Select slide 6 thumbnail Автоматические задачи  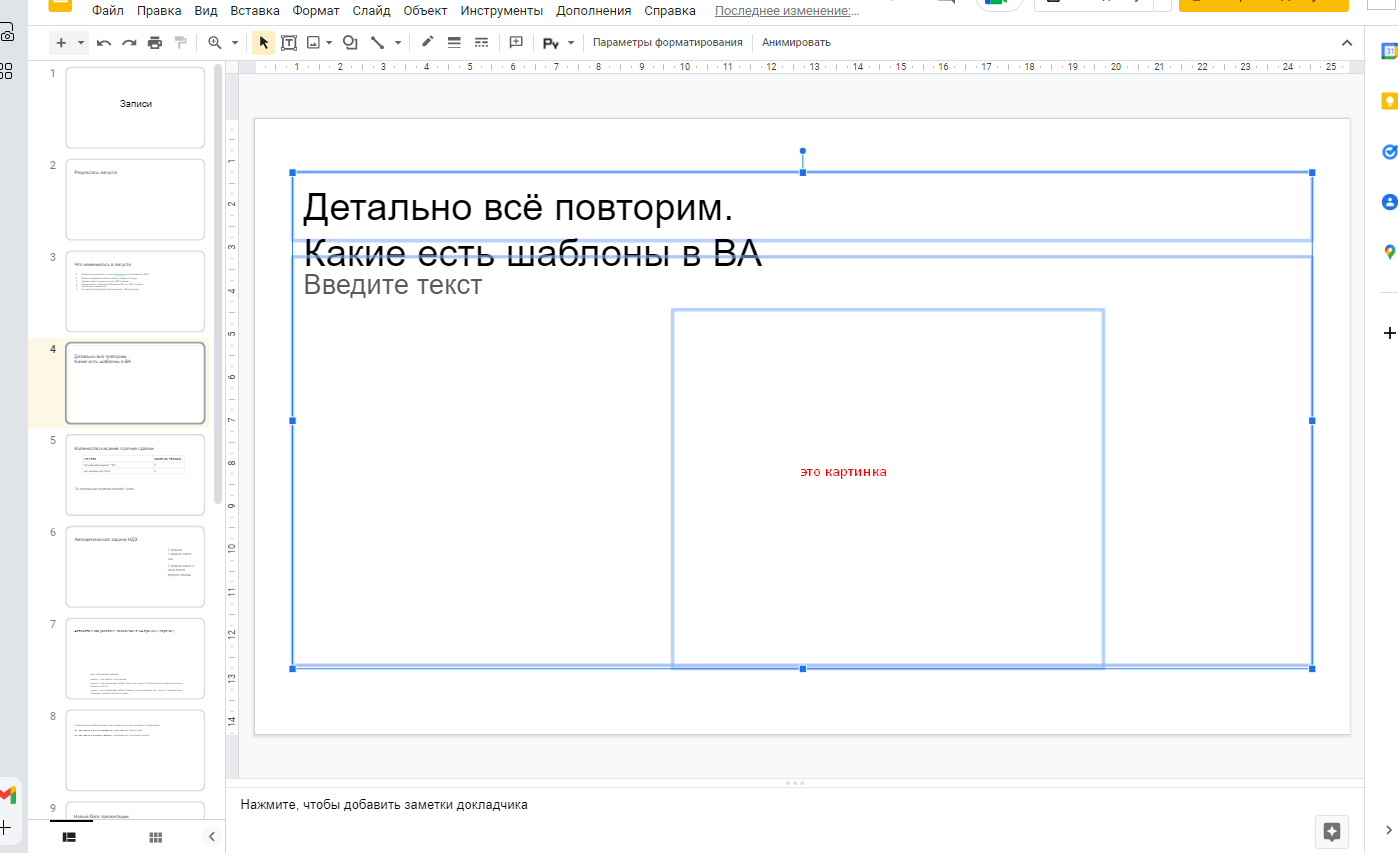(135, 567)
